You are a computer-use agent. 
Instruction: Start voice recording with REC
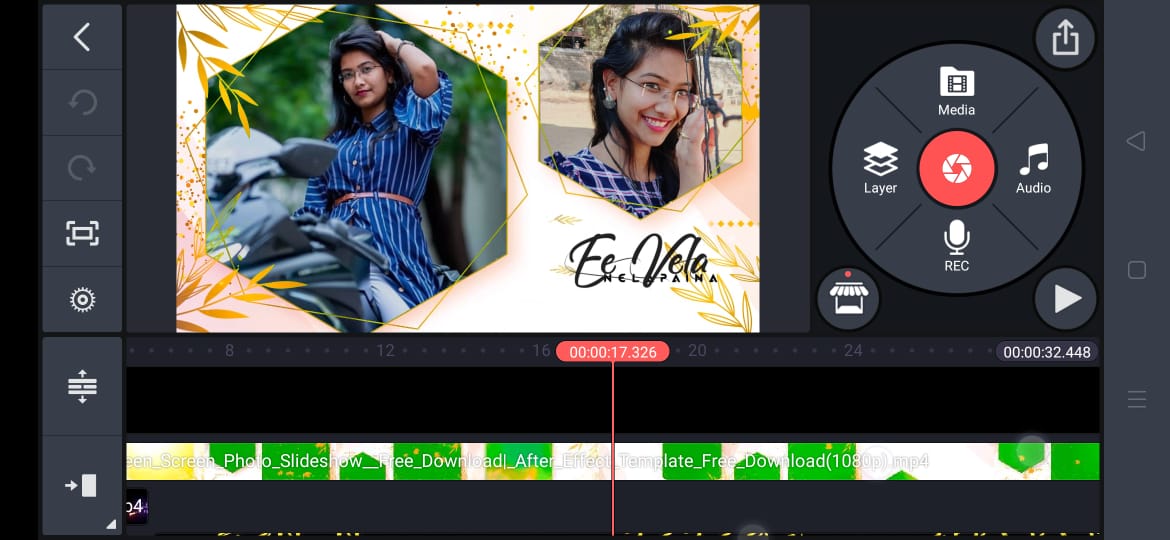click(x=956, y=246)
